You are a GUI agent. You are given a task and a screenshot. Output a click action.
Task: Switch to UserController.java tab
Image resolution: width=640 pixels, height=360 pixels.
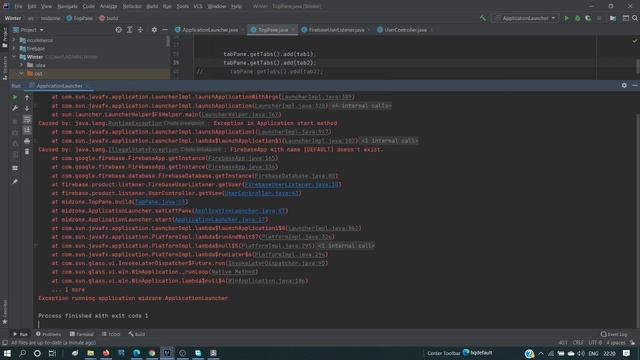point(404,30)
